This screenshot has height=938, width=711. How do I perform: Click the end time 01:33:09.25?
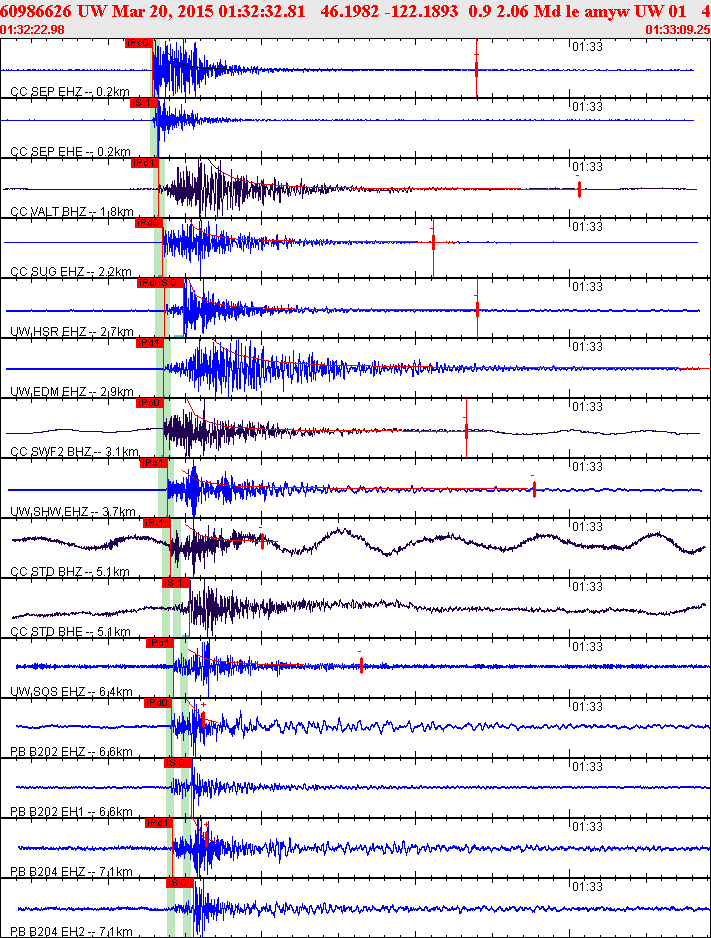(x=678, y=29)
